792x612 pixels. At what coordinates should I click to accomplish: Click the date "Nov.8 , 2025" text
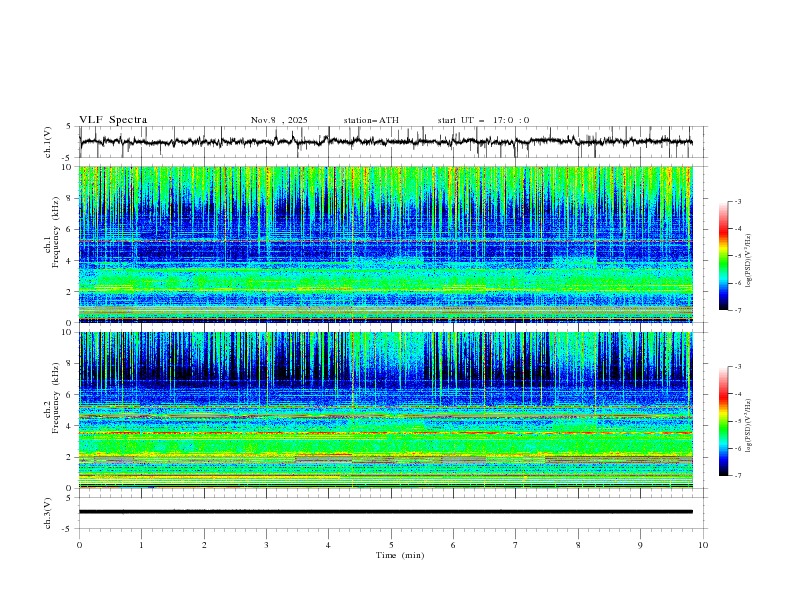click(x=279, y=120)
